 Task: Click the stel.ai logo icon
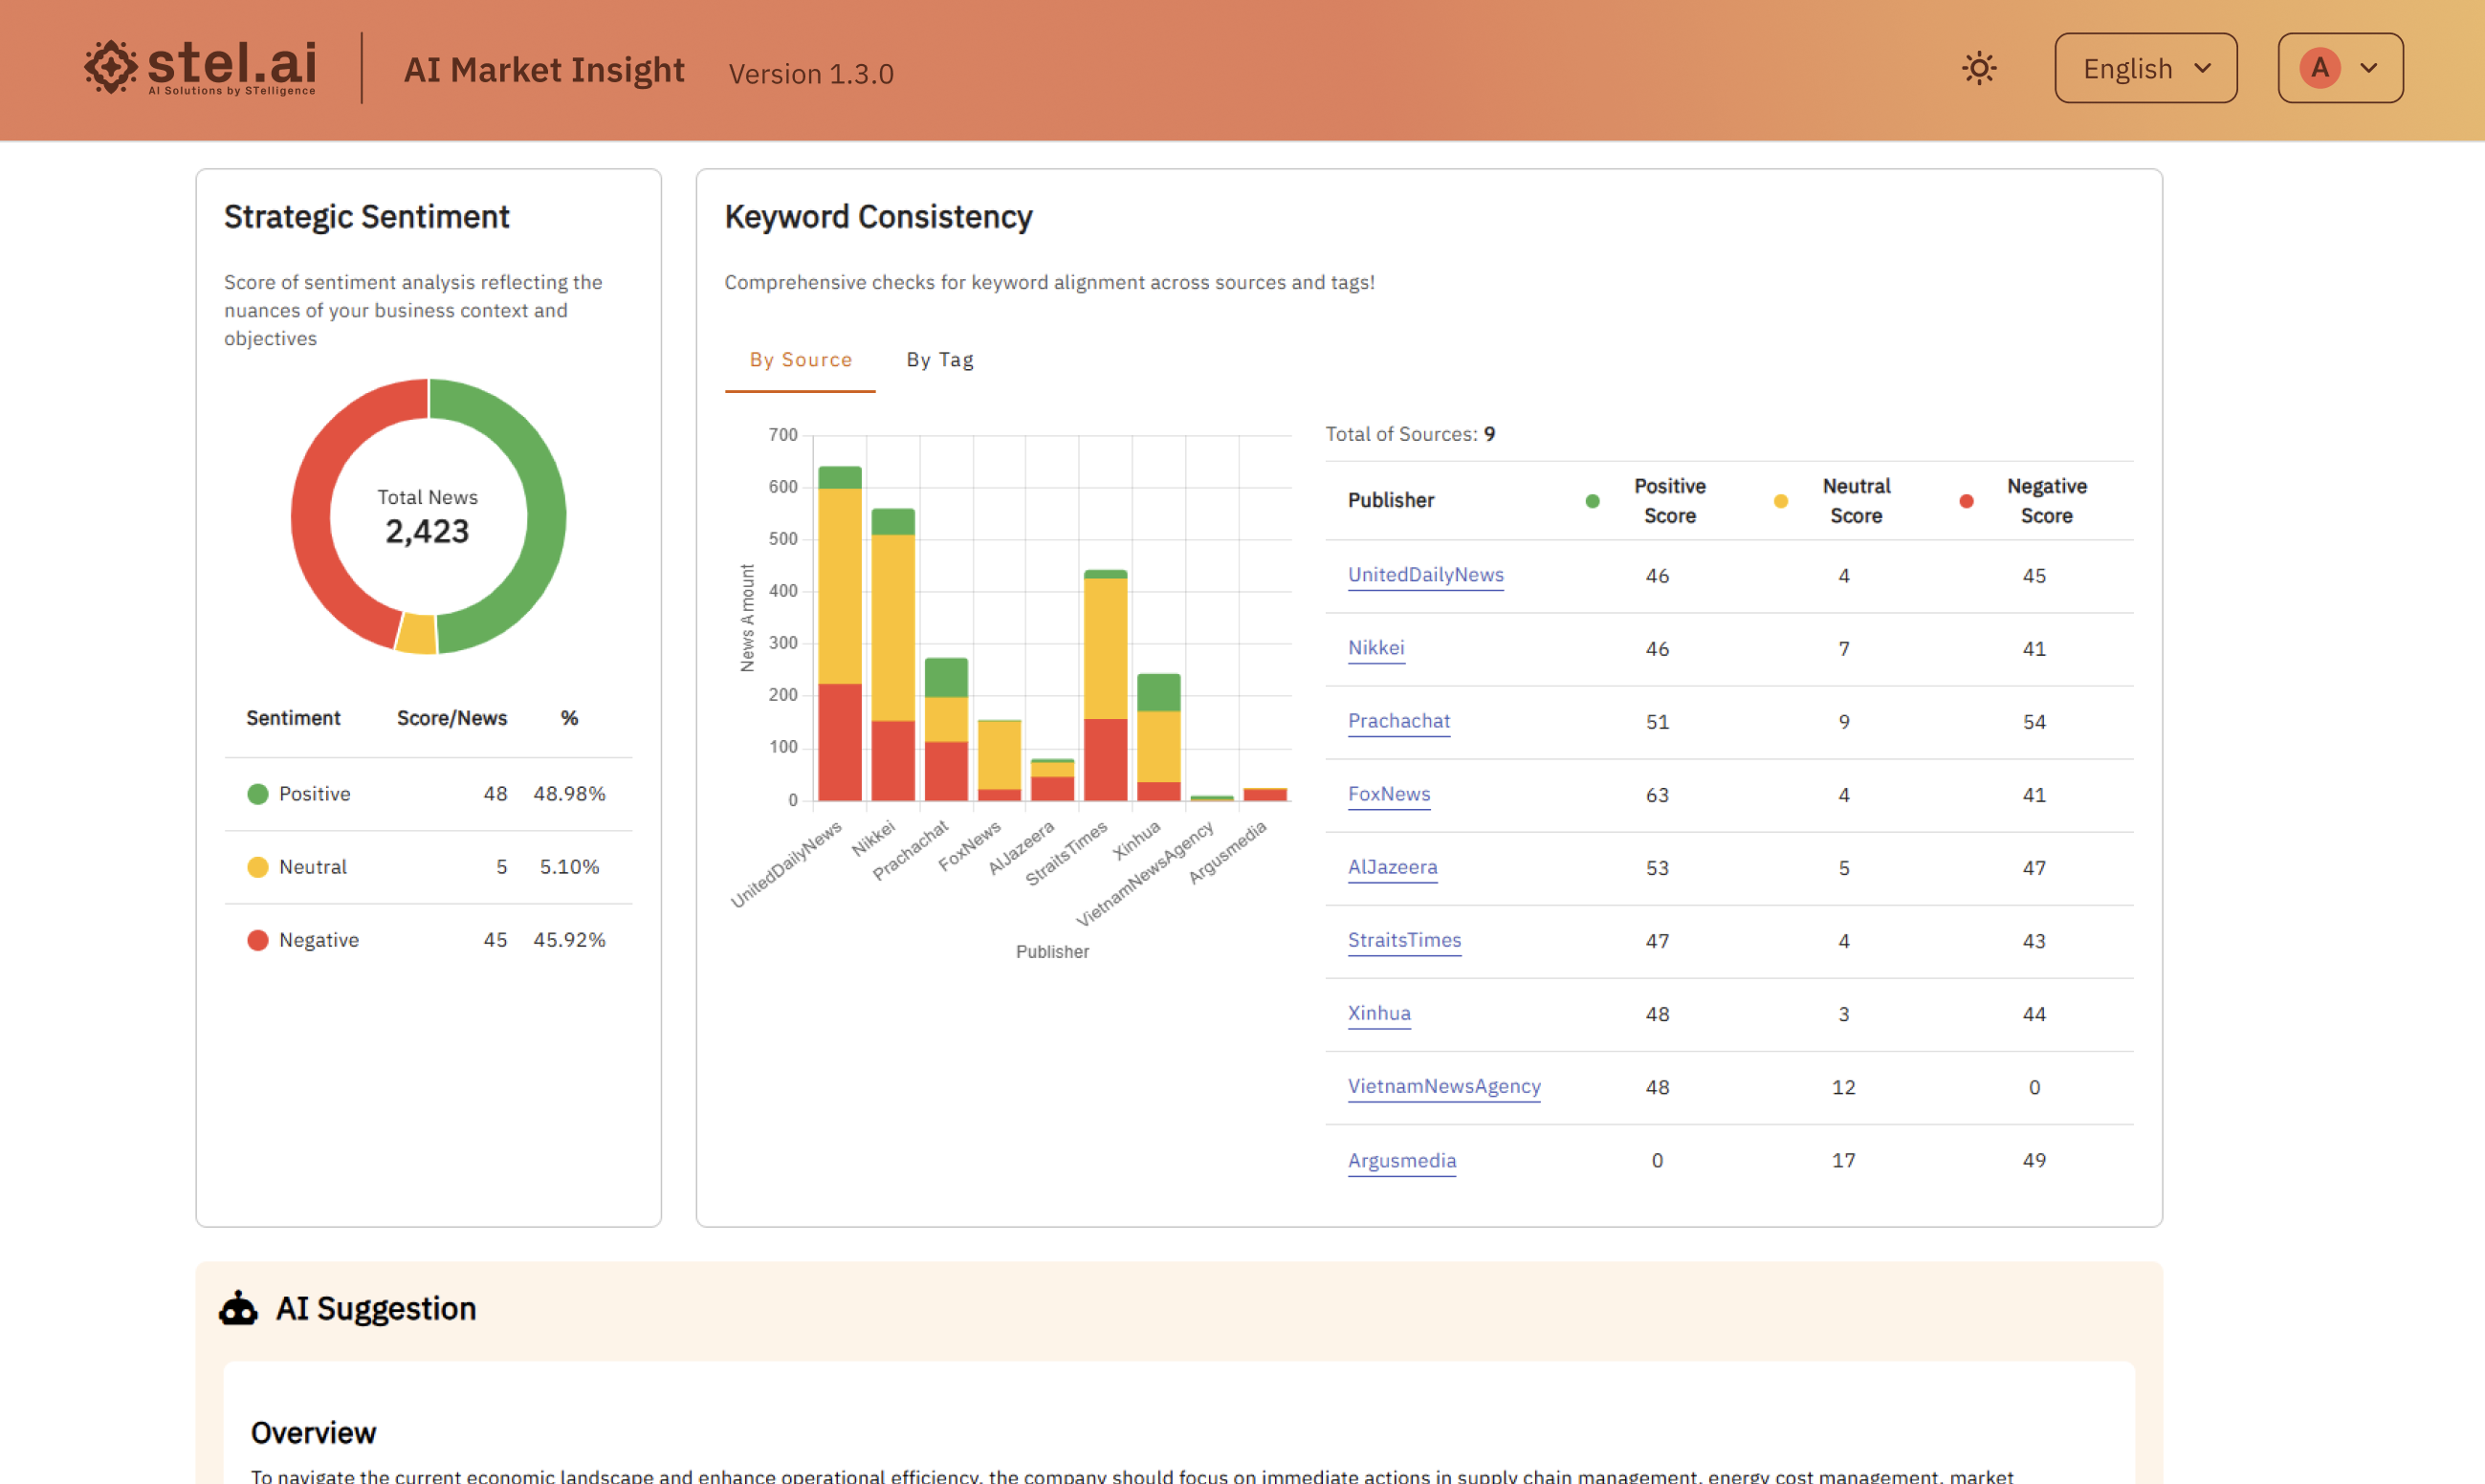(110, 67)
